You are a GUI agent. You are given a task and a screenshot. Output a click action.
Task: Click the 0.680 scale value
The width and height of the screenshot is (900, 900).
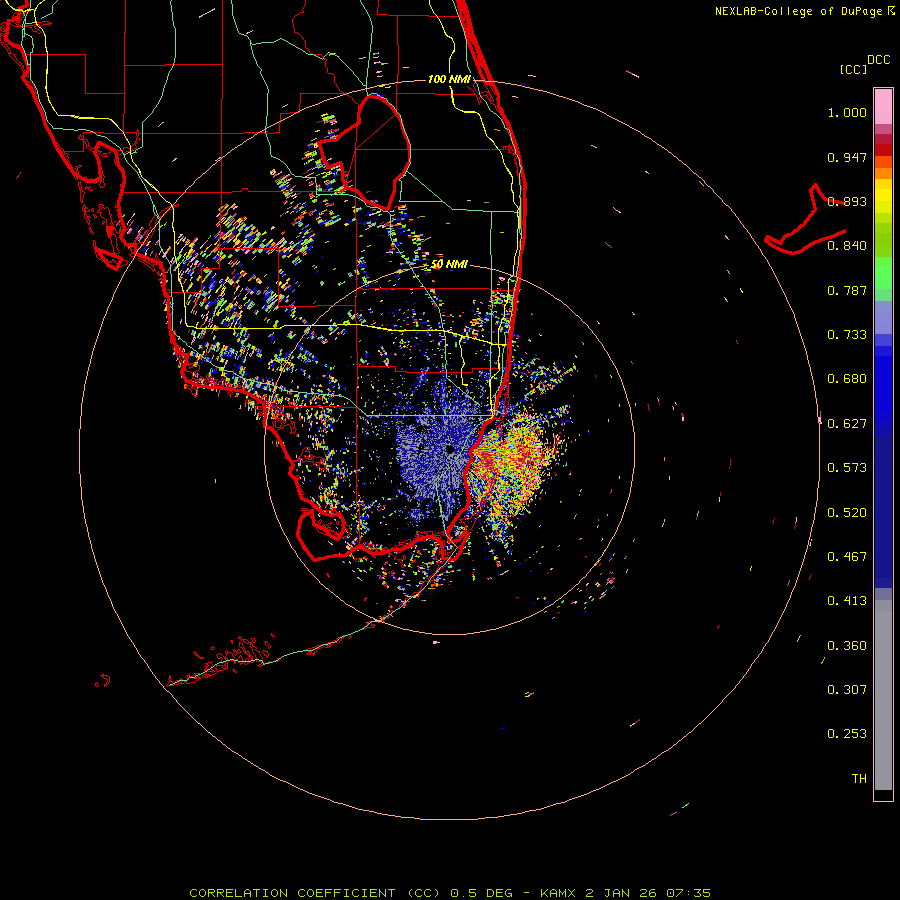(847, 379)
